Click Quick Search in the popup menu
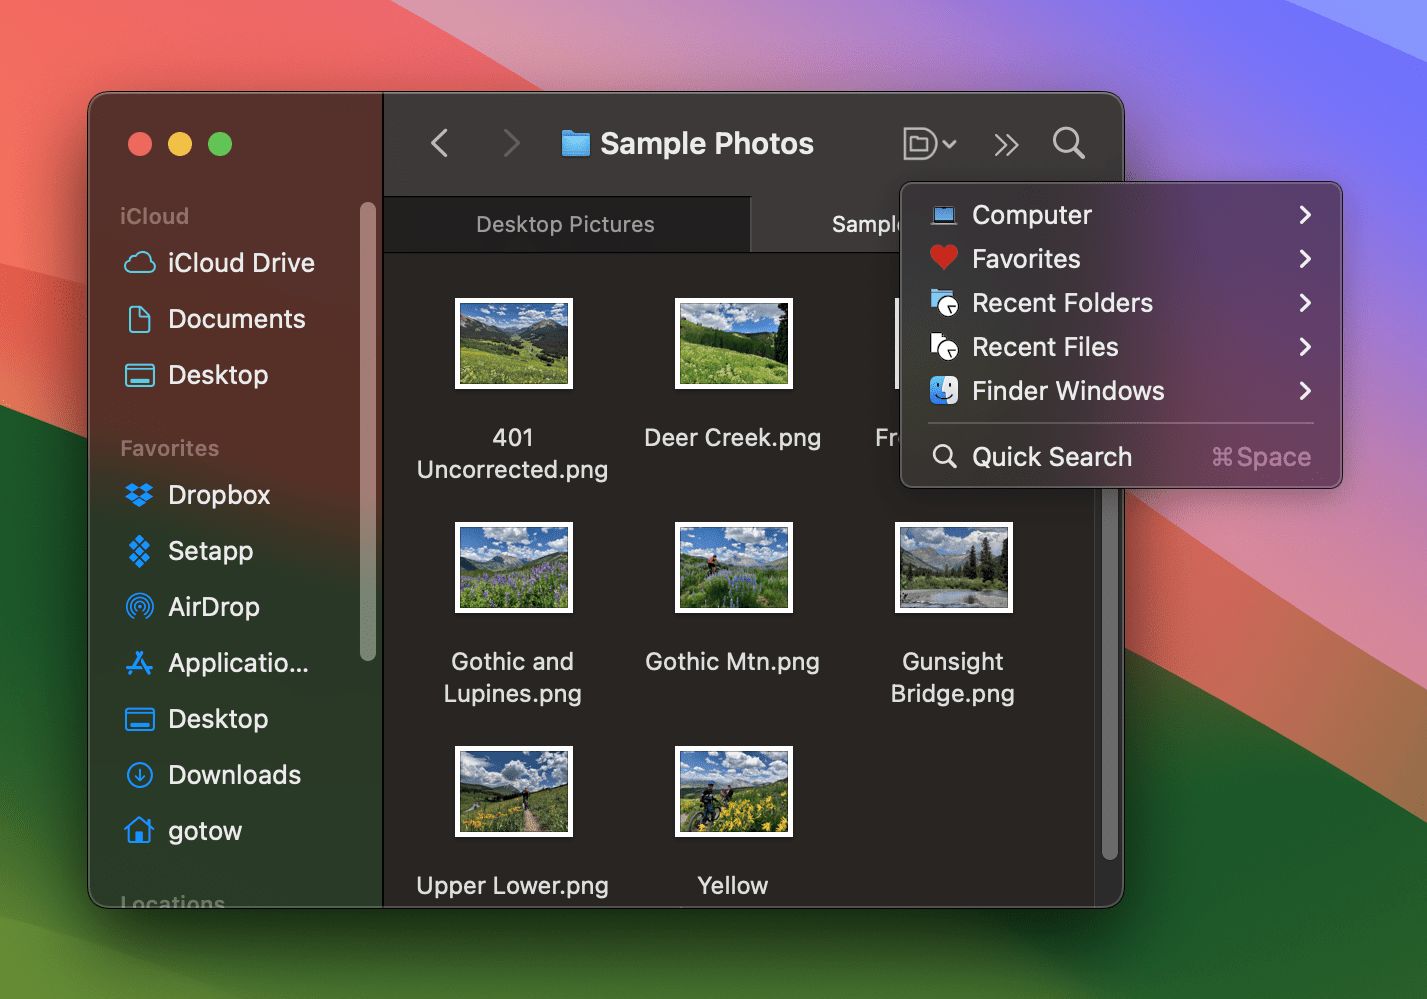 [1051, 457]
